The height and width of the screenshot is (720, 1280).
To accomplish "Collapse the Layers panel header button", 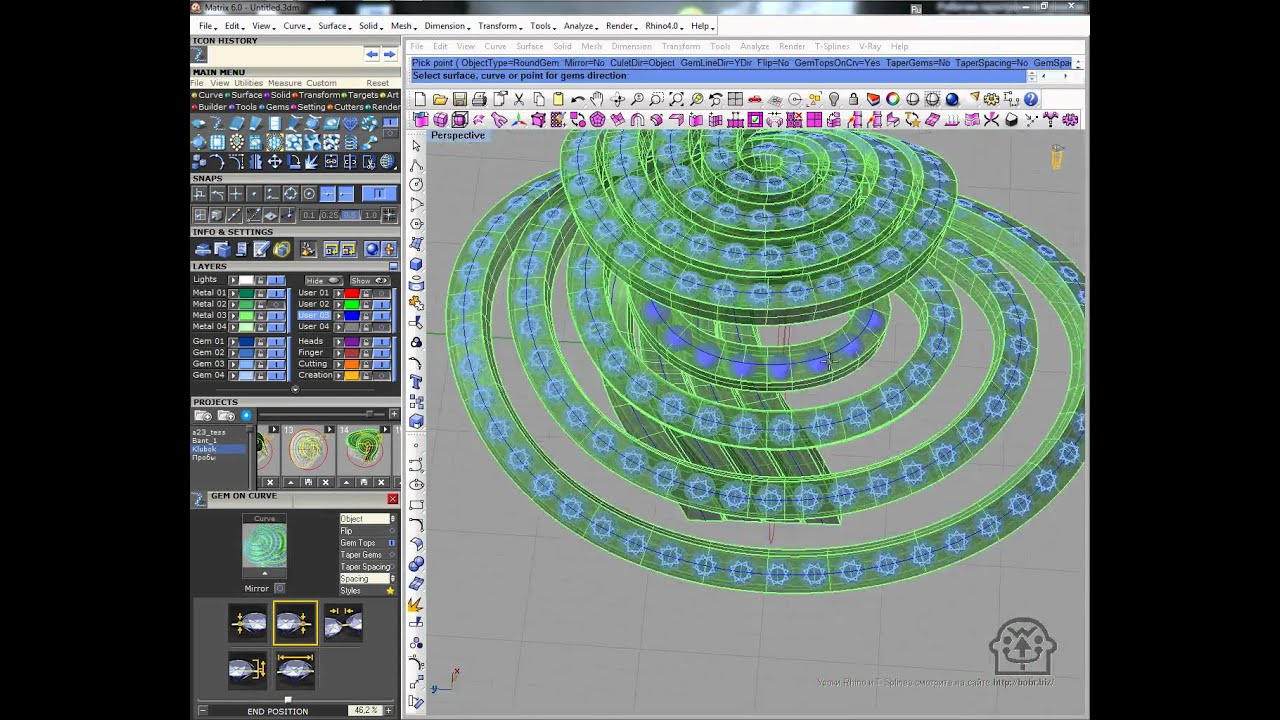I will coord(393,267).
